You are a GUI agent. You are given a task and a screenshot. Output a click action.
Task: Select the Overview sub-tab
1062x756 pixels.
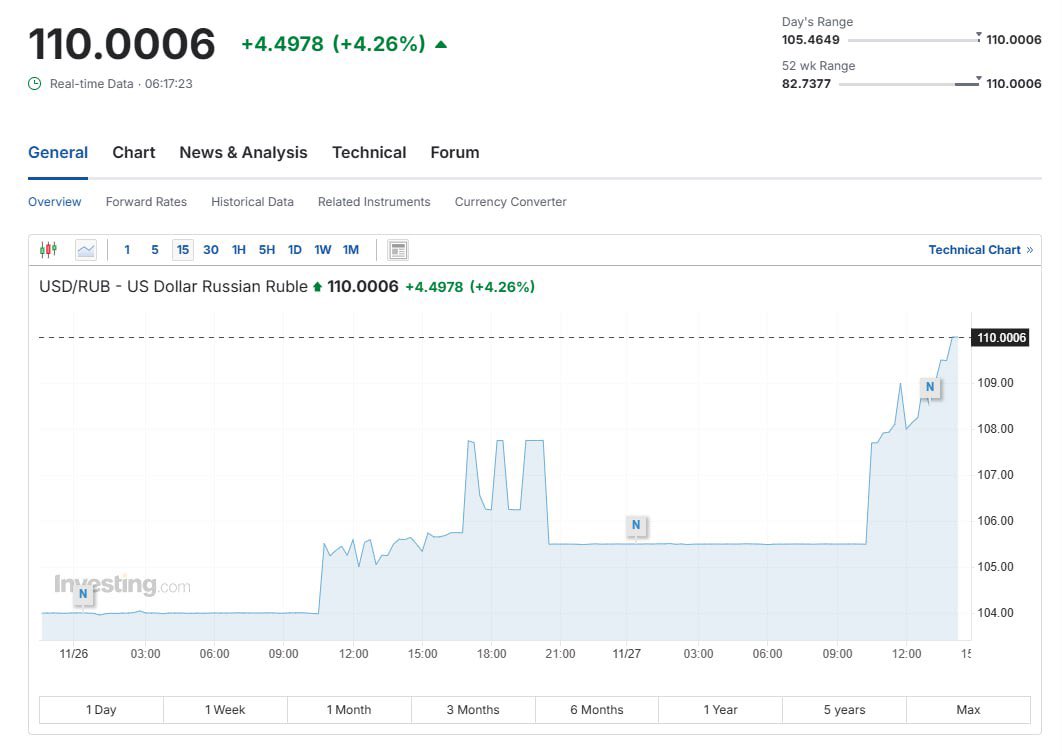tap(54, 202)
